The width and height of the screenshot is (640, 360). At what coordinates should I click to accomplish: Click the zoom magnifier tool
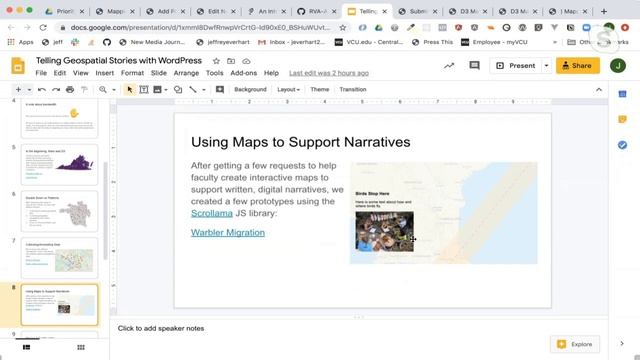103,89
